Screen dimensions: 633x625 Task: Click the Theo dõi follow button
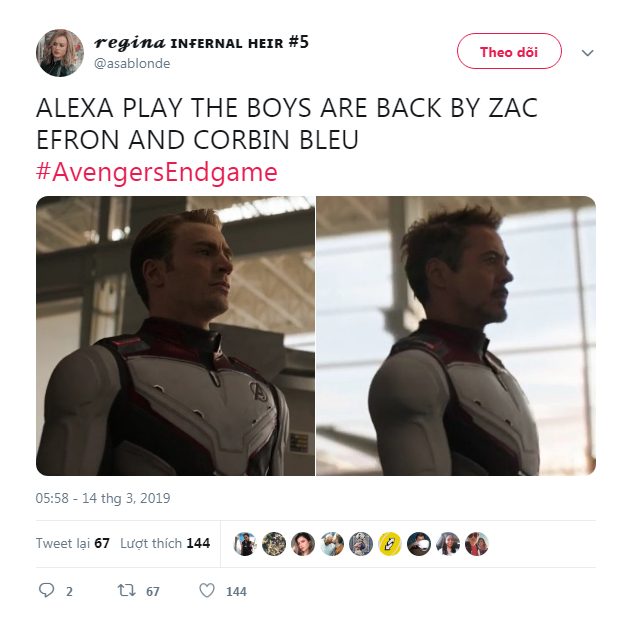coord(509,51)
